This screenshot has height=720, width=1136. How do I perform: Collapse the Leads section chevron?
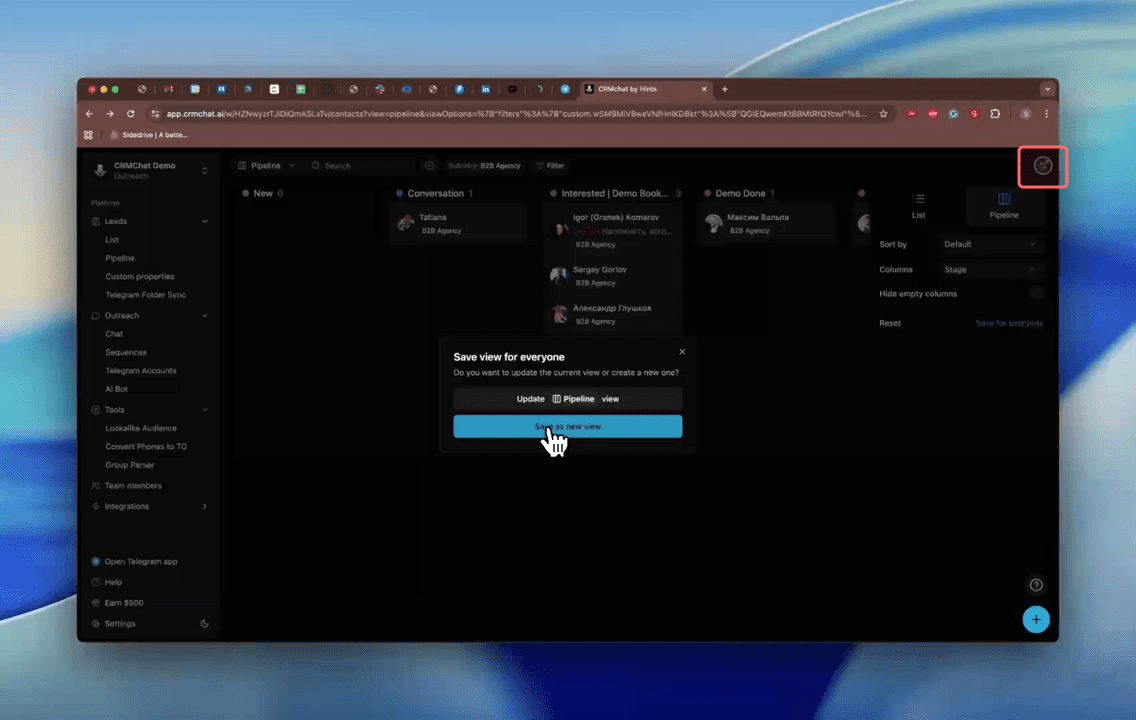(x=204, y=222)
